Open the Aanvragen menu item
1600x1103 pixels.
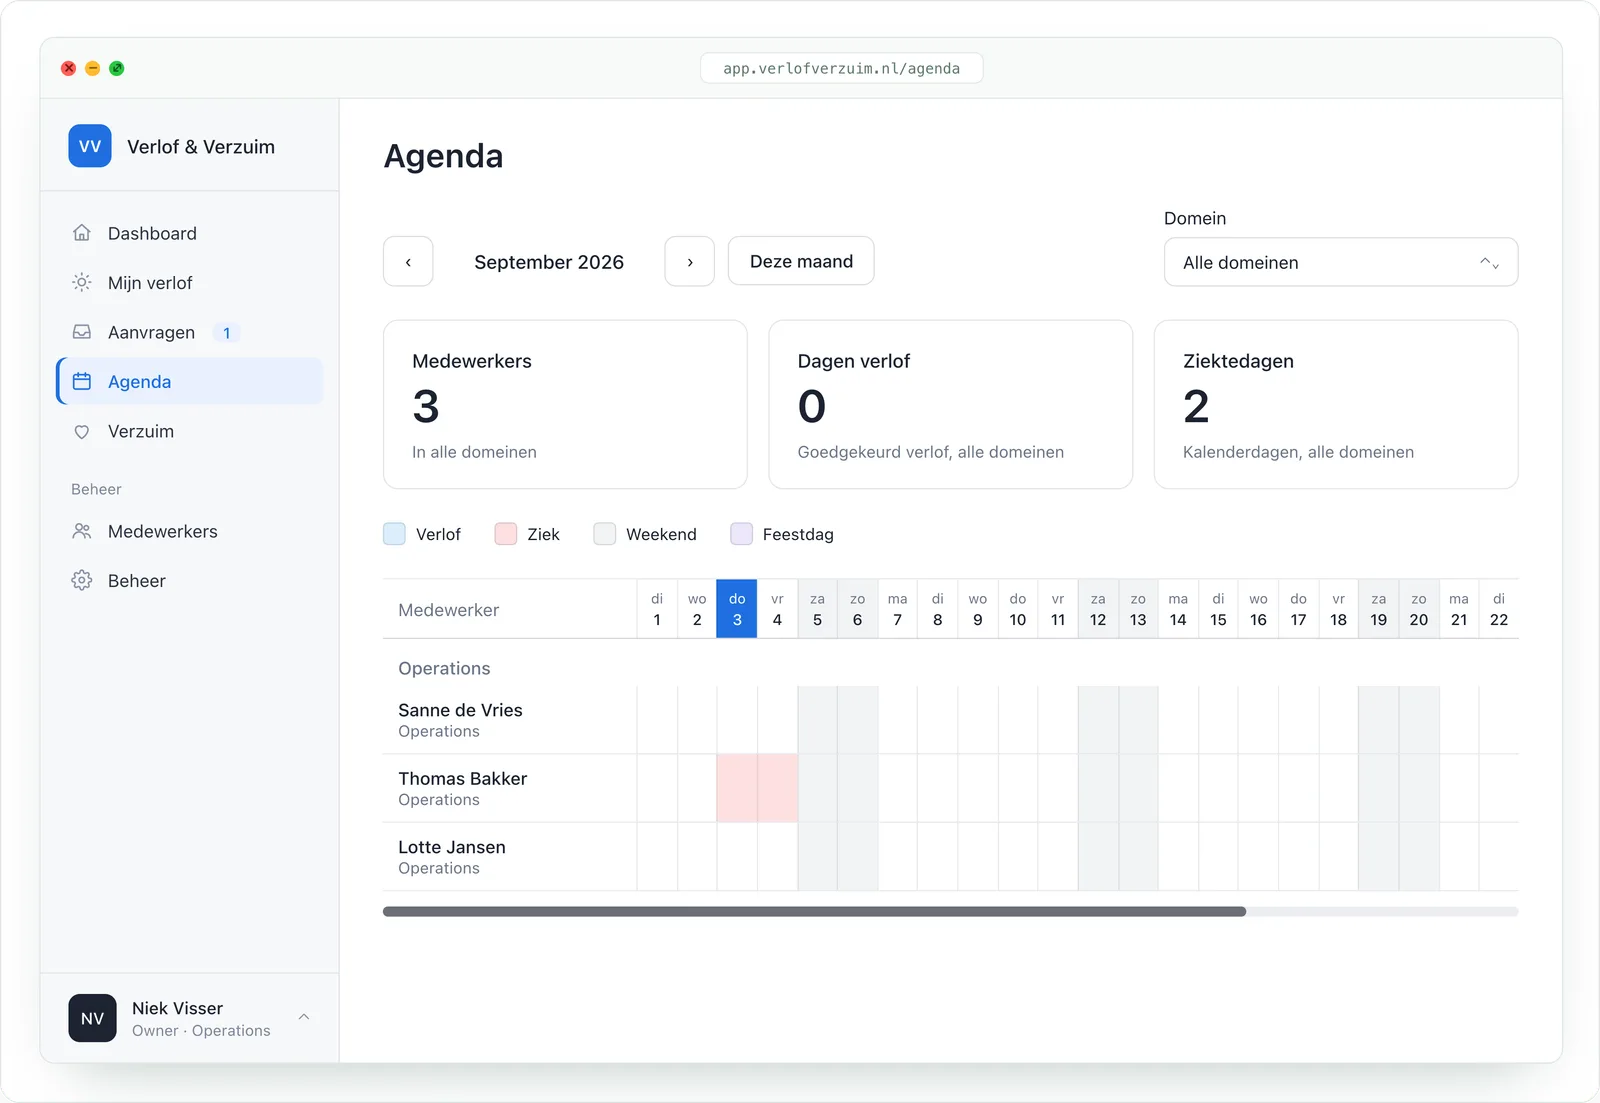point(190,332)
